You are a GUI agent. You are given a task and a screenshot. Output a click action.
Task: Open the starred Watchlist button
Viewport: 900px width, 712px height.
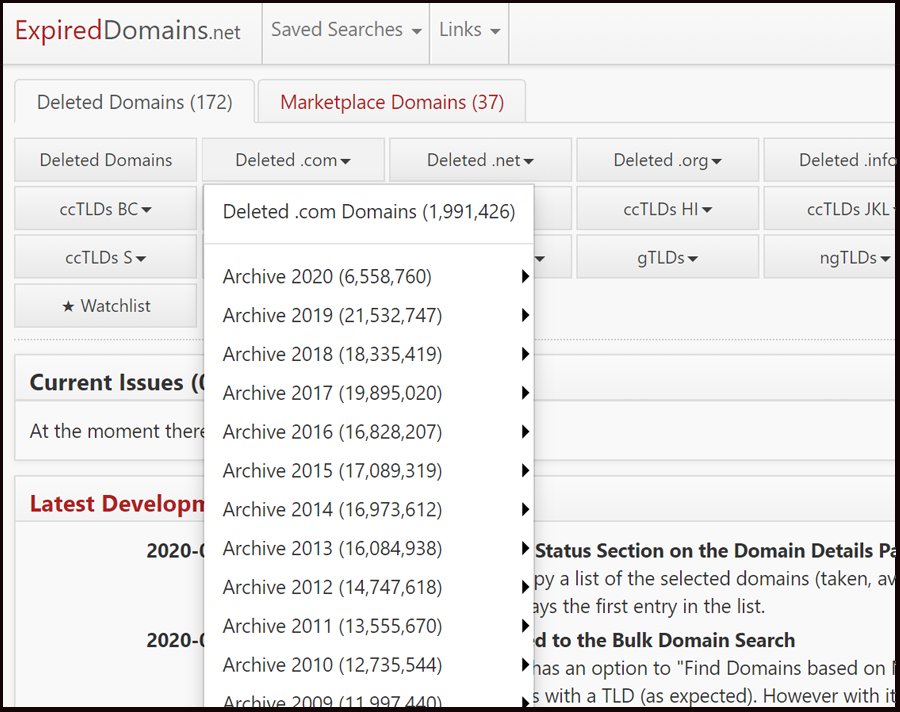106,305
